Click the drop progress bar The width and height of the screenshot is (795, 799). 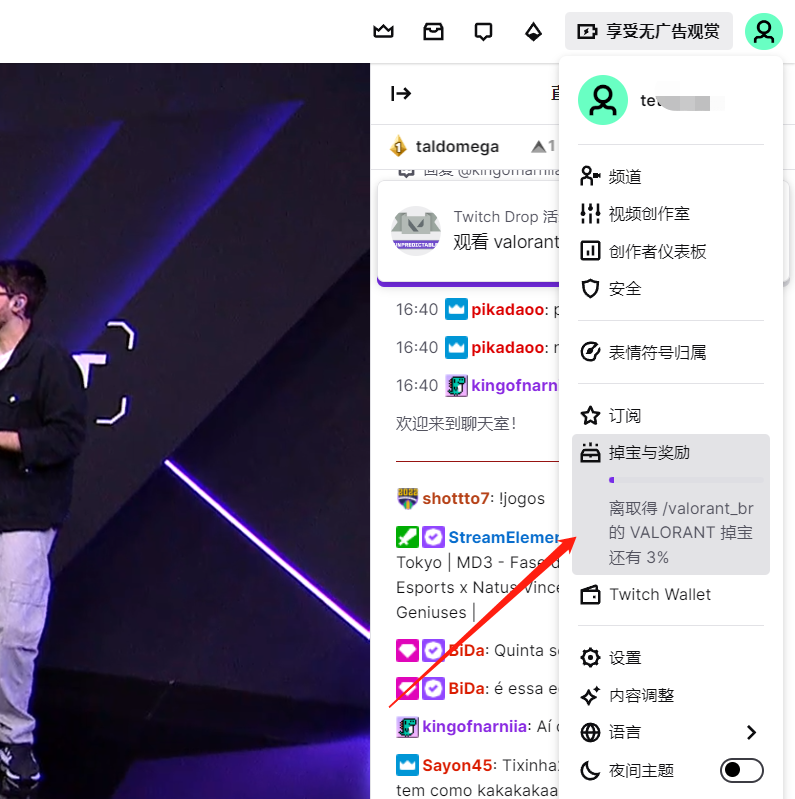click(686, 480)
